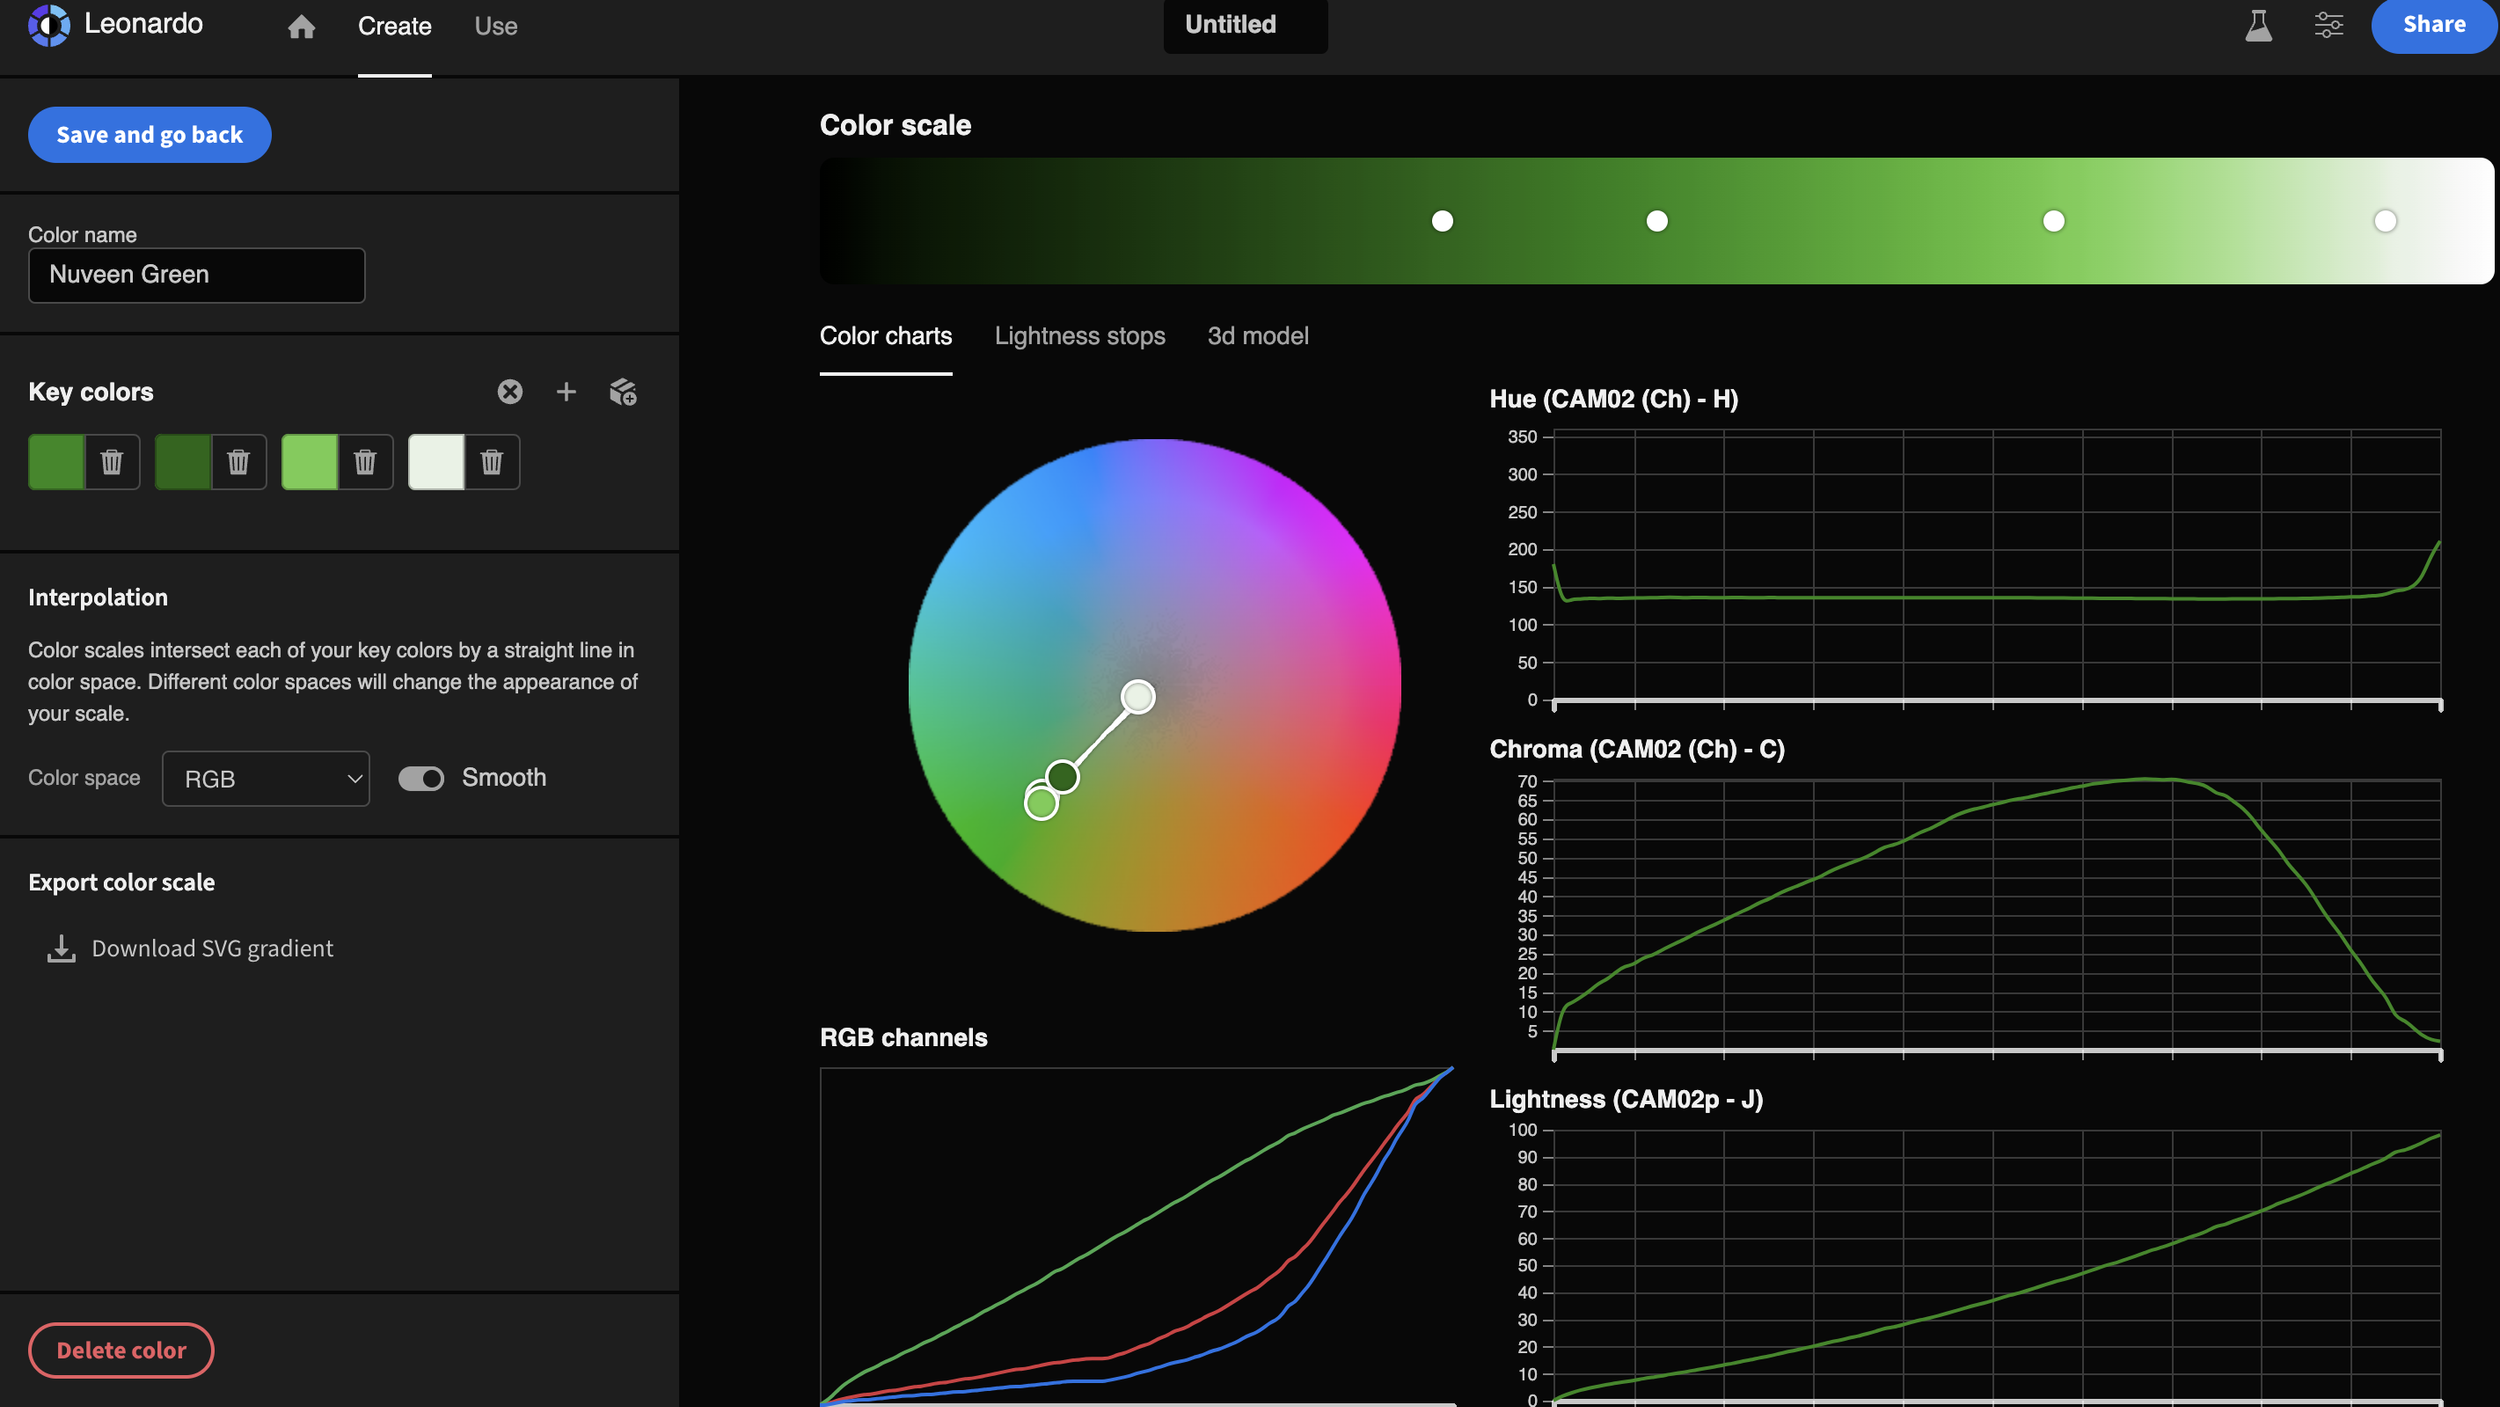Click the bulk add key colors icon
The image size is (2500, 1407).
coord(623,392)
